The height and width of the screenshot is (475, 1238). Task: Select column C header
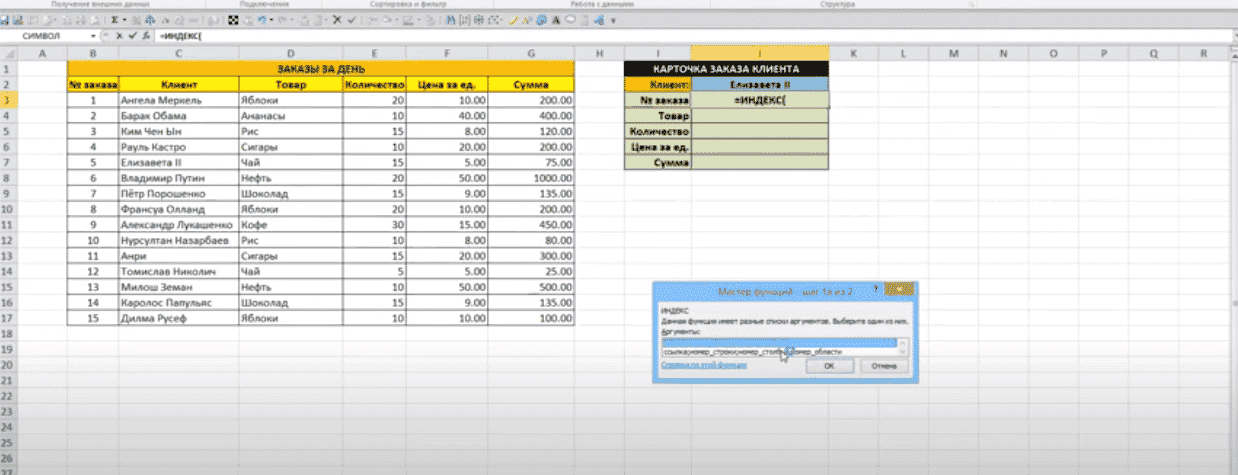(177, 52)
